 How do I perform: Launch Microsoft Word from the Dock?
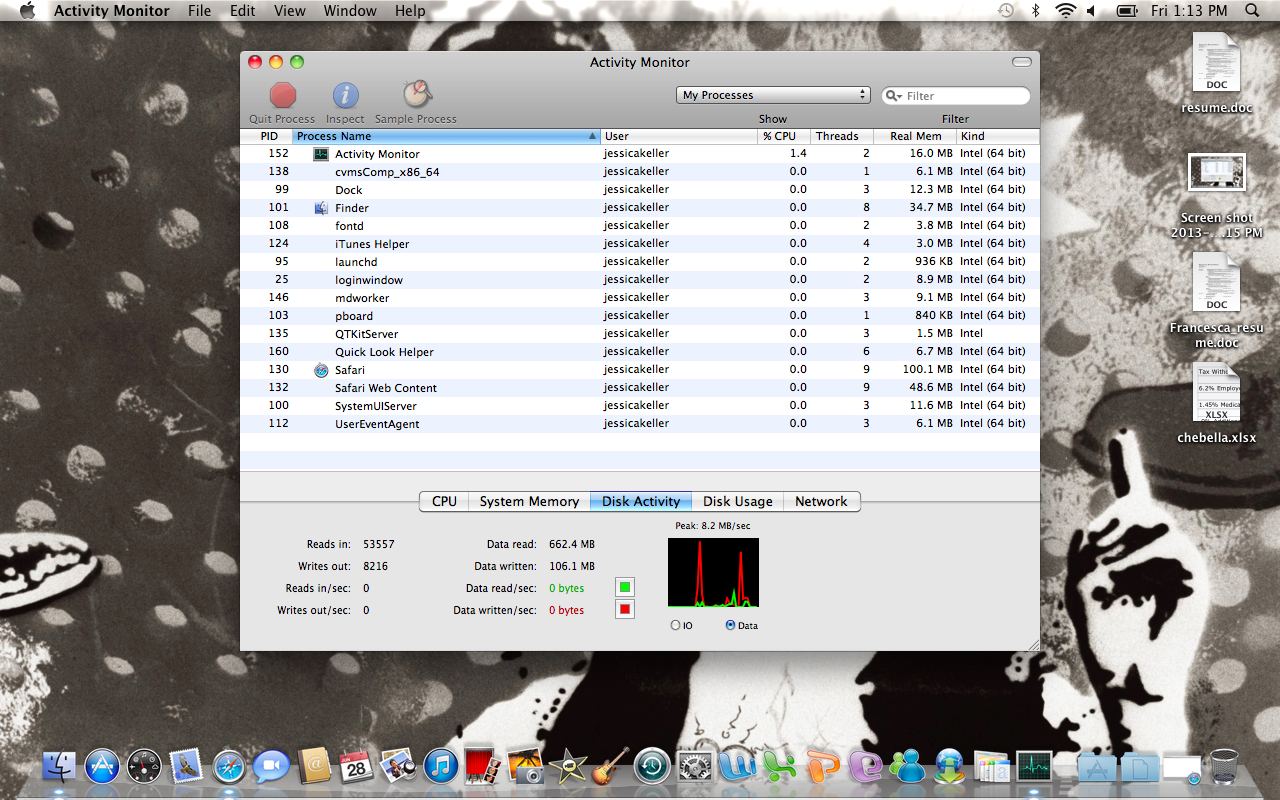pos(737,767)
